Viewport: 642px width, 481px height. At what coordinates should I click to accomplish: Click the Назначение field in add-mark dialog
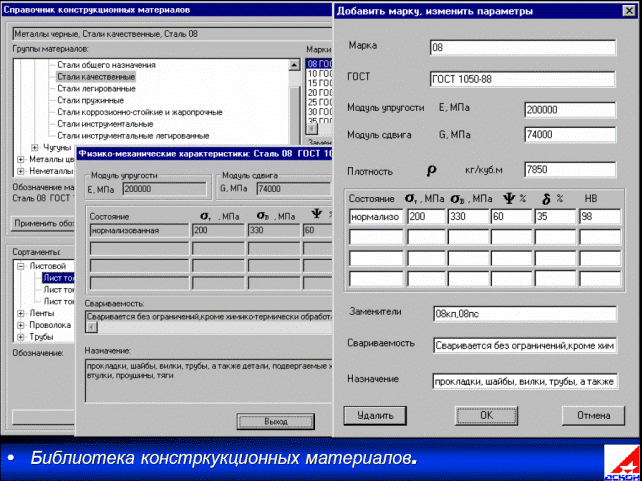[524, 382]
